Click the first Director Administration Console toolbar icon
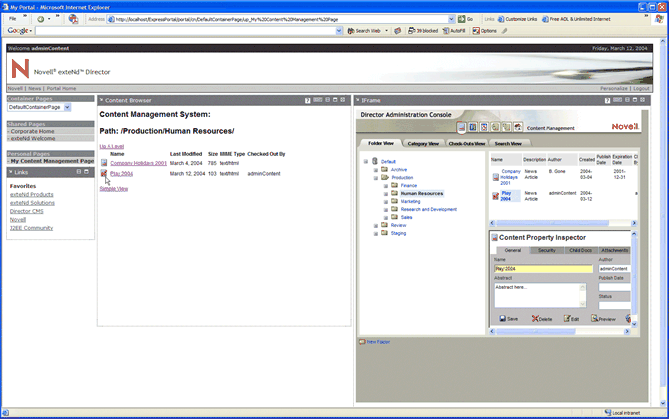Screen dimensions: 669x419 (x=461, y=127)
